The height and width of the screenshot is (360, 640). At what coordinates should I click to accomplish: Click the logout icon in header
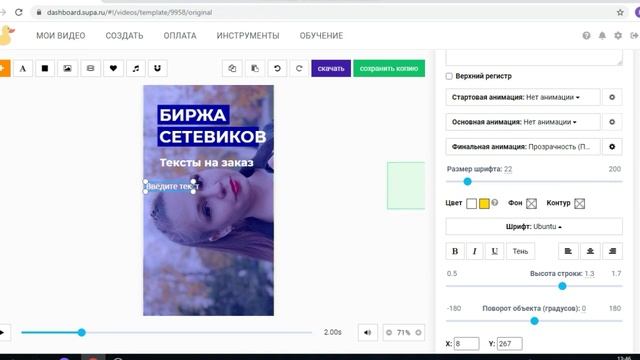pos(634,36)
